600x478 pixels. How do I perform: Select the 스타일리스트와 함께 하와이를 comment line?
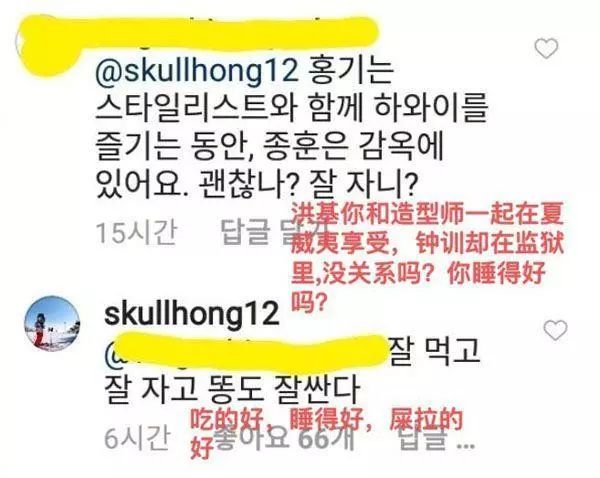pos(292,108)
